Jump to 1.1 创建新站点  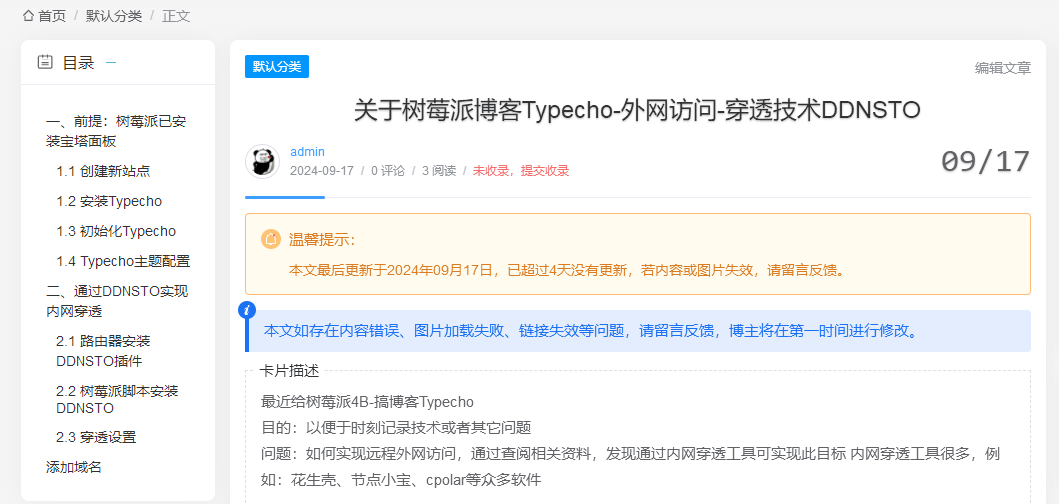pos(103,172)
